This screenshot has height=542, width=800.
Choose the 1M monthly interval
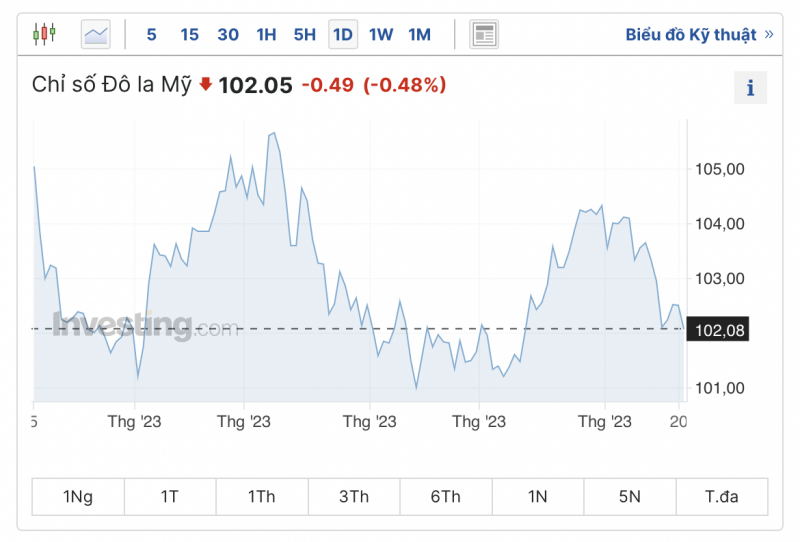coord(419,35)
